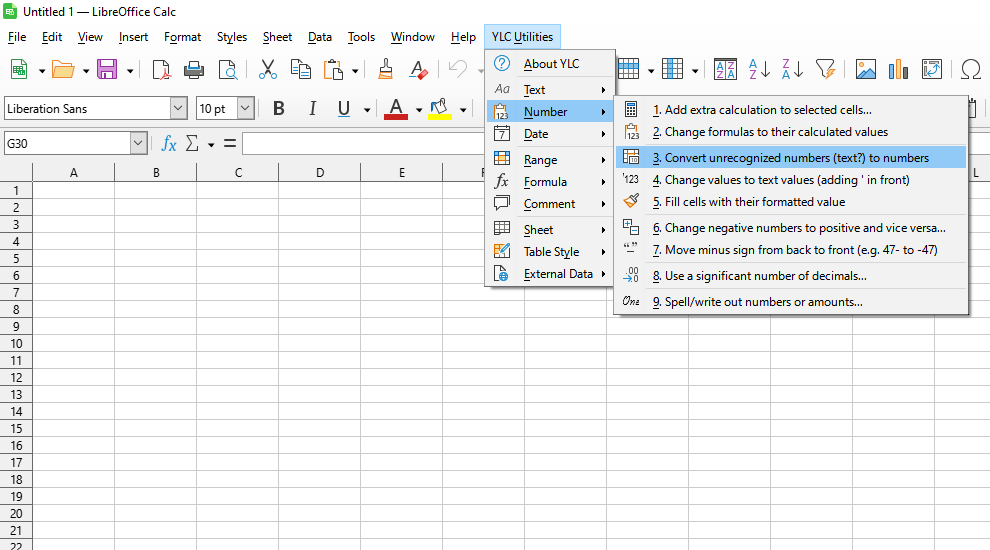This screenshot has width=990, height=550.
Task: Click the Print icon in the toolbar
Action: [x=194, y=69]
